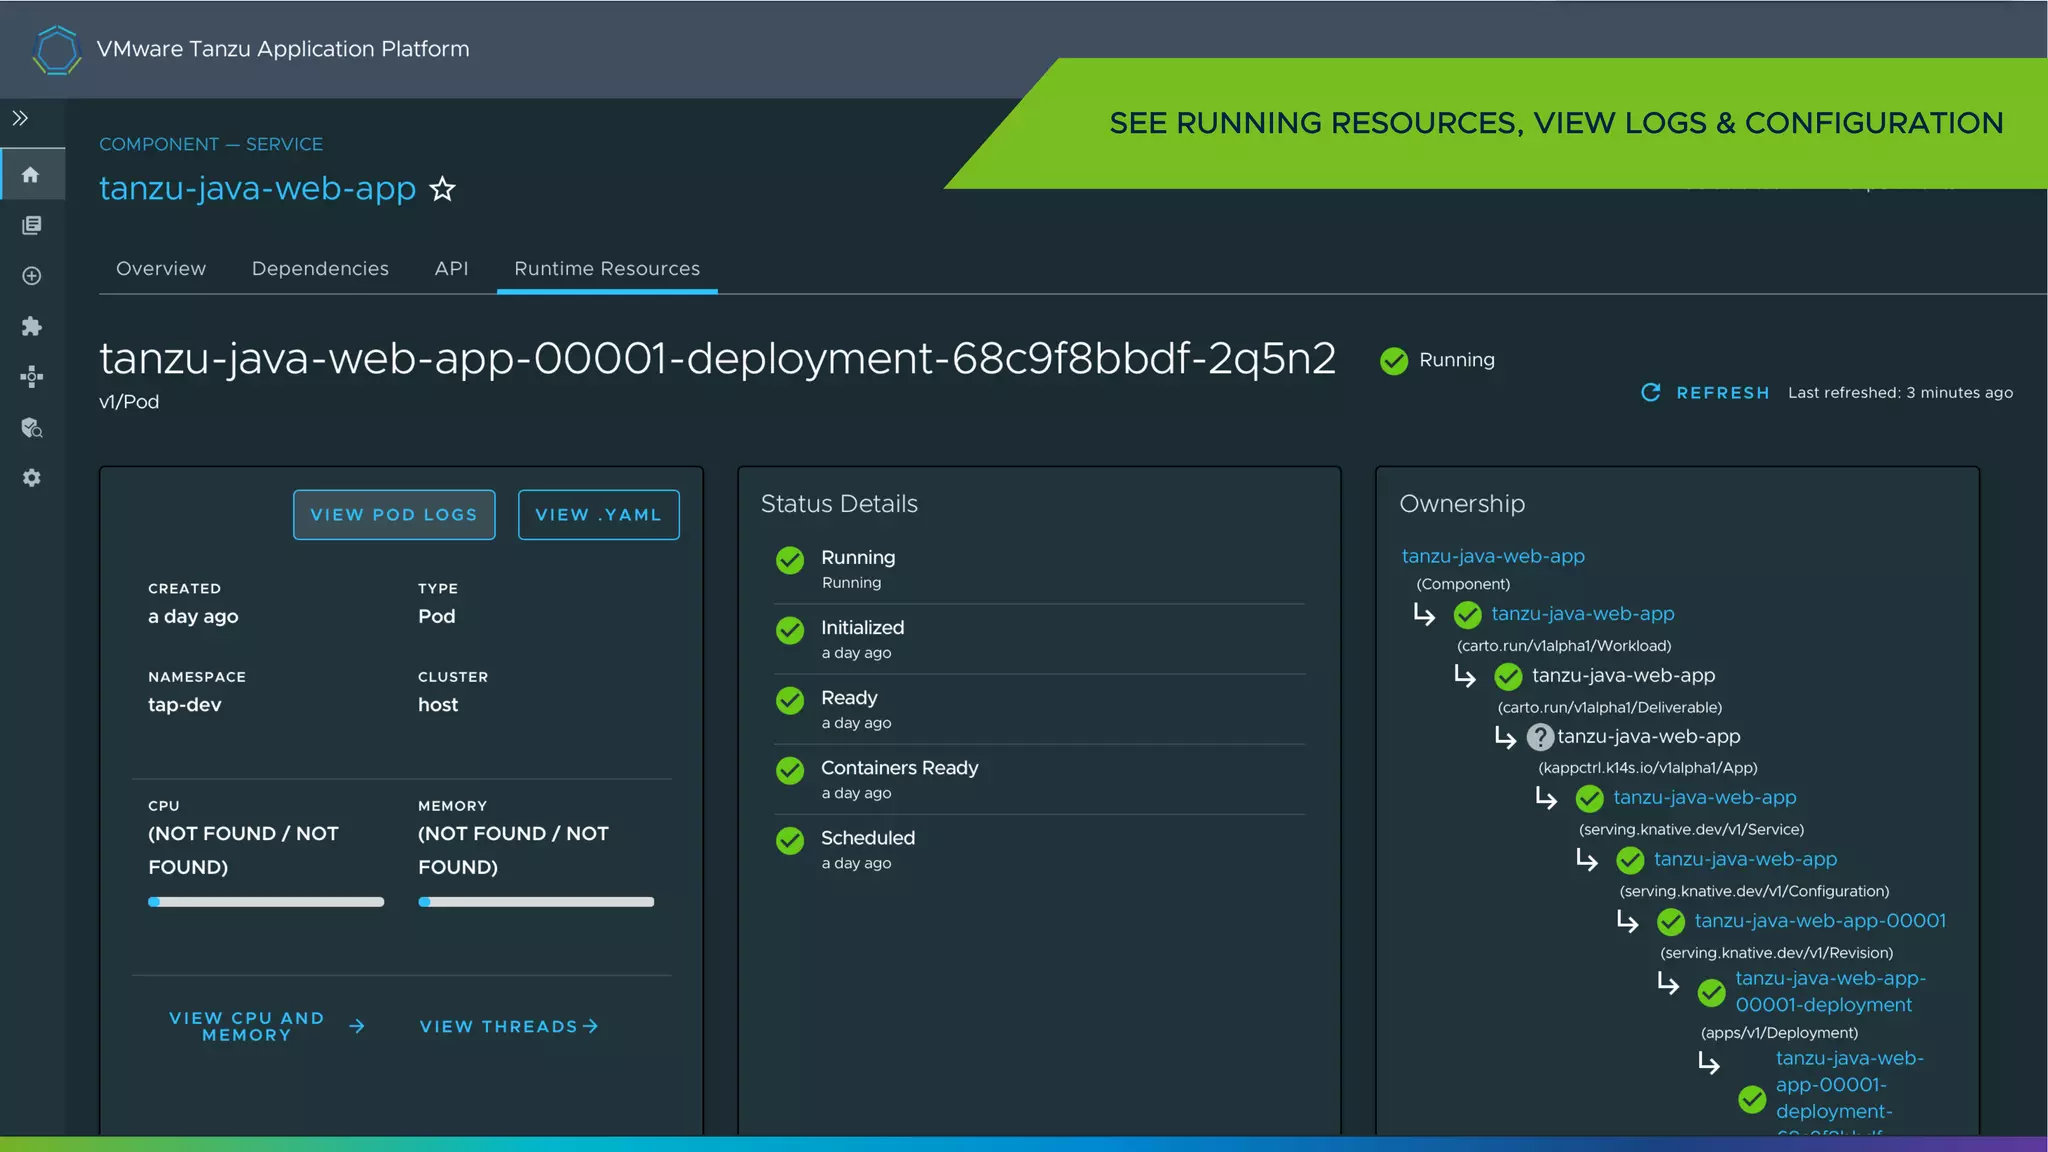Click the tap-dev namespace value

[x=185, y=705]
